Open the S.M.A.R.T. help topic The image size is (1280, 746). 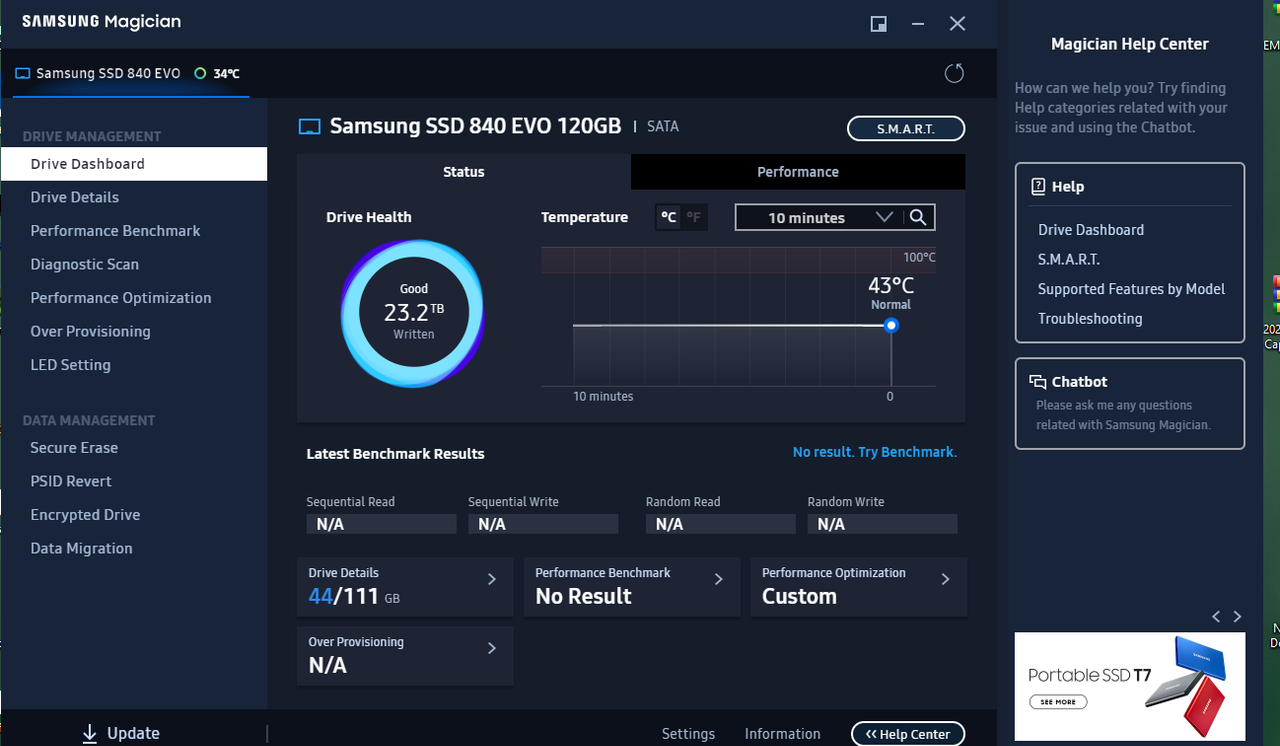[1069, 259]
